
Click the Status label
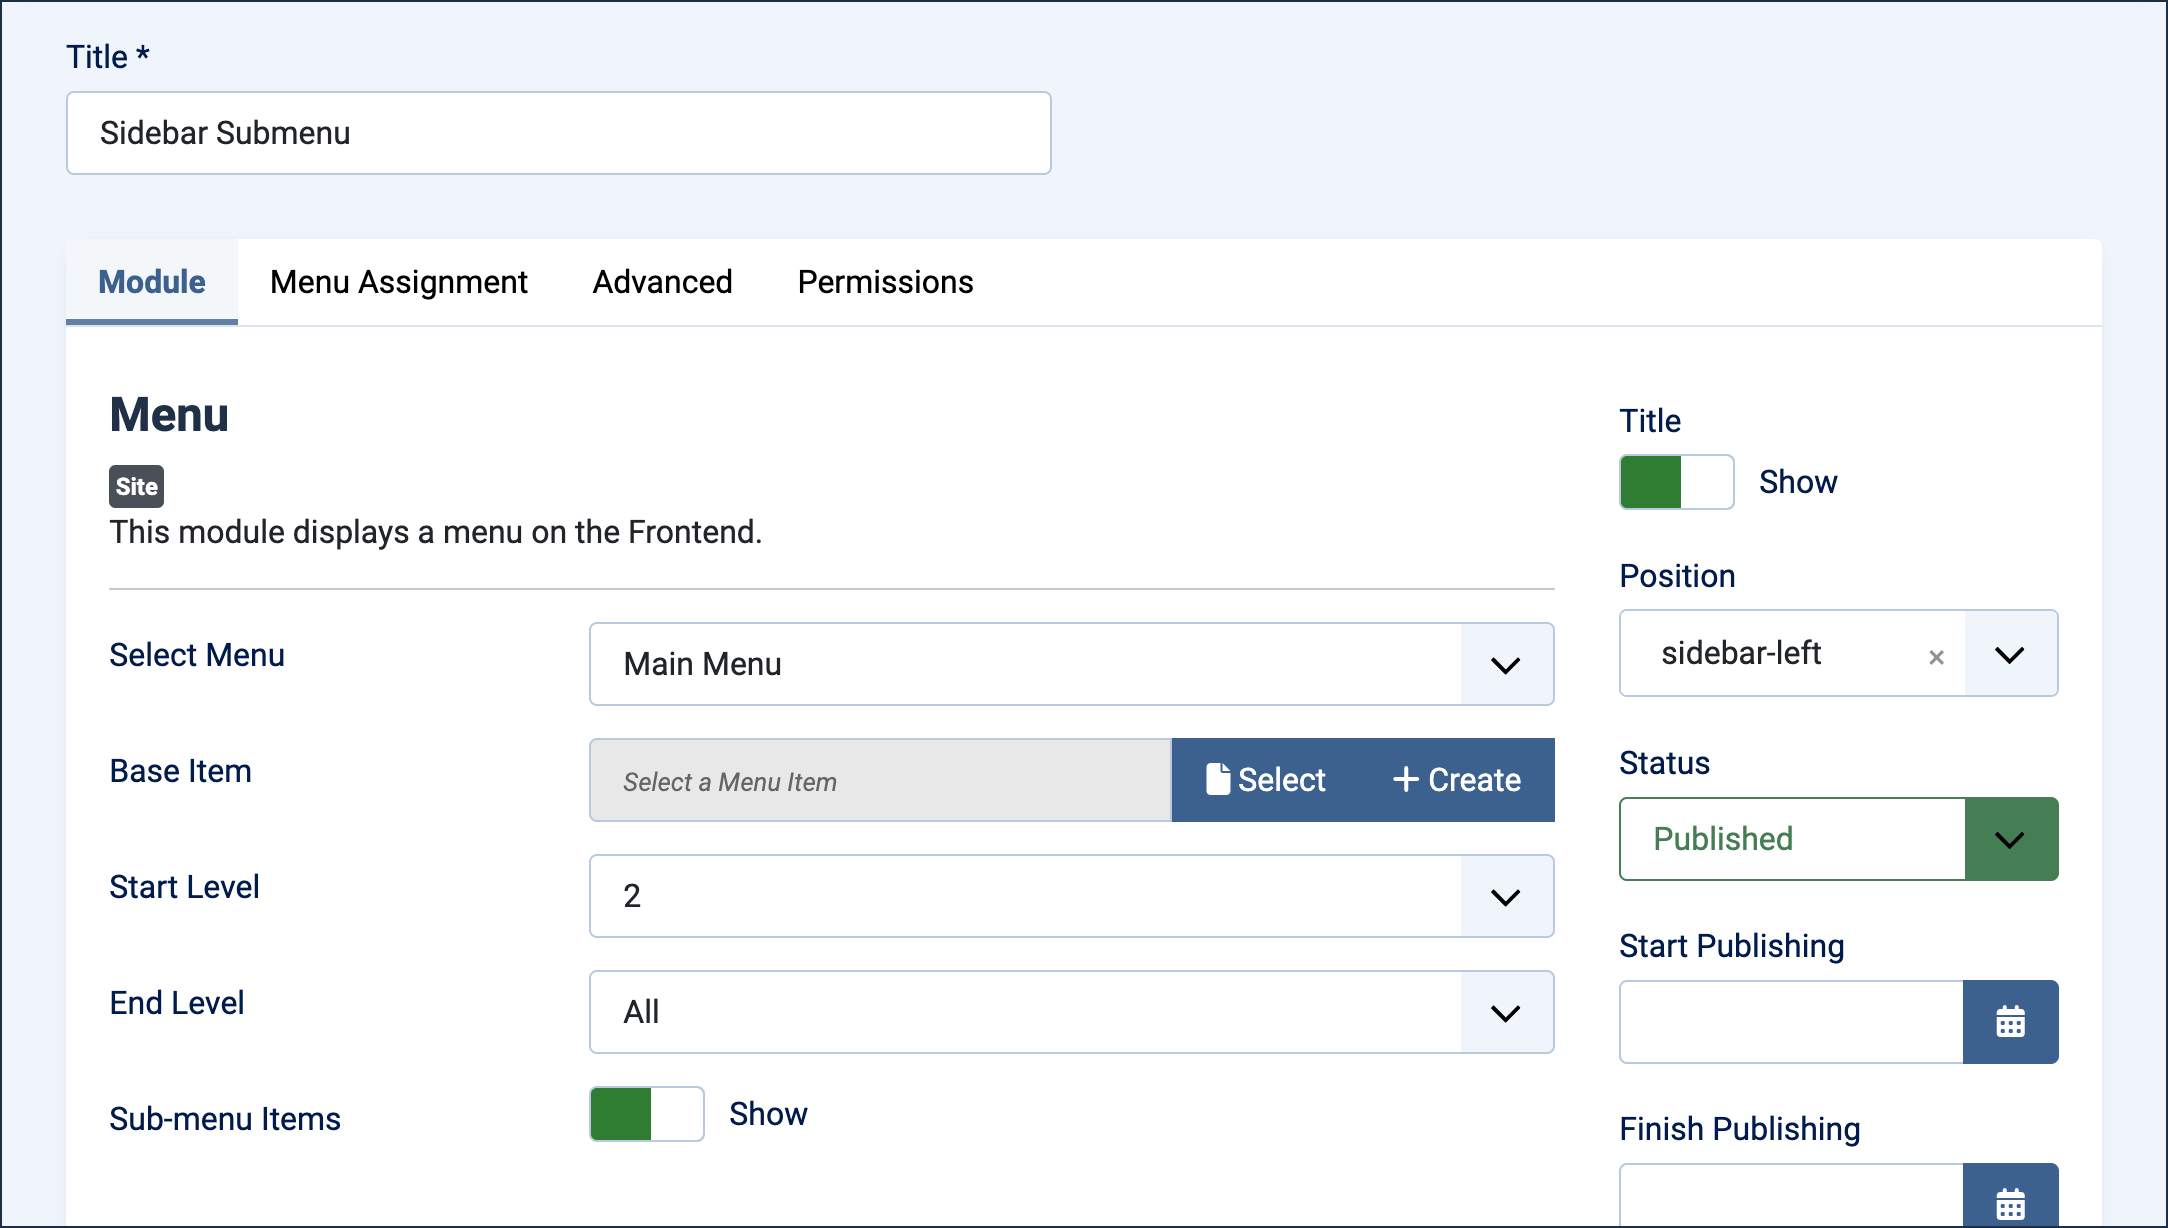click(x=1665, y=763)
